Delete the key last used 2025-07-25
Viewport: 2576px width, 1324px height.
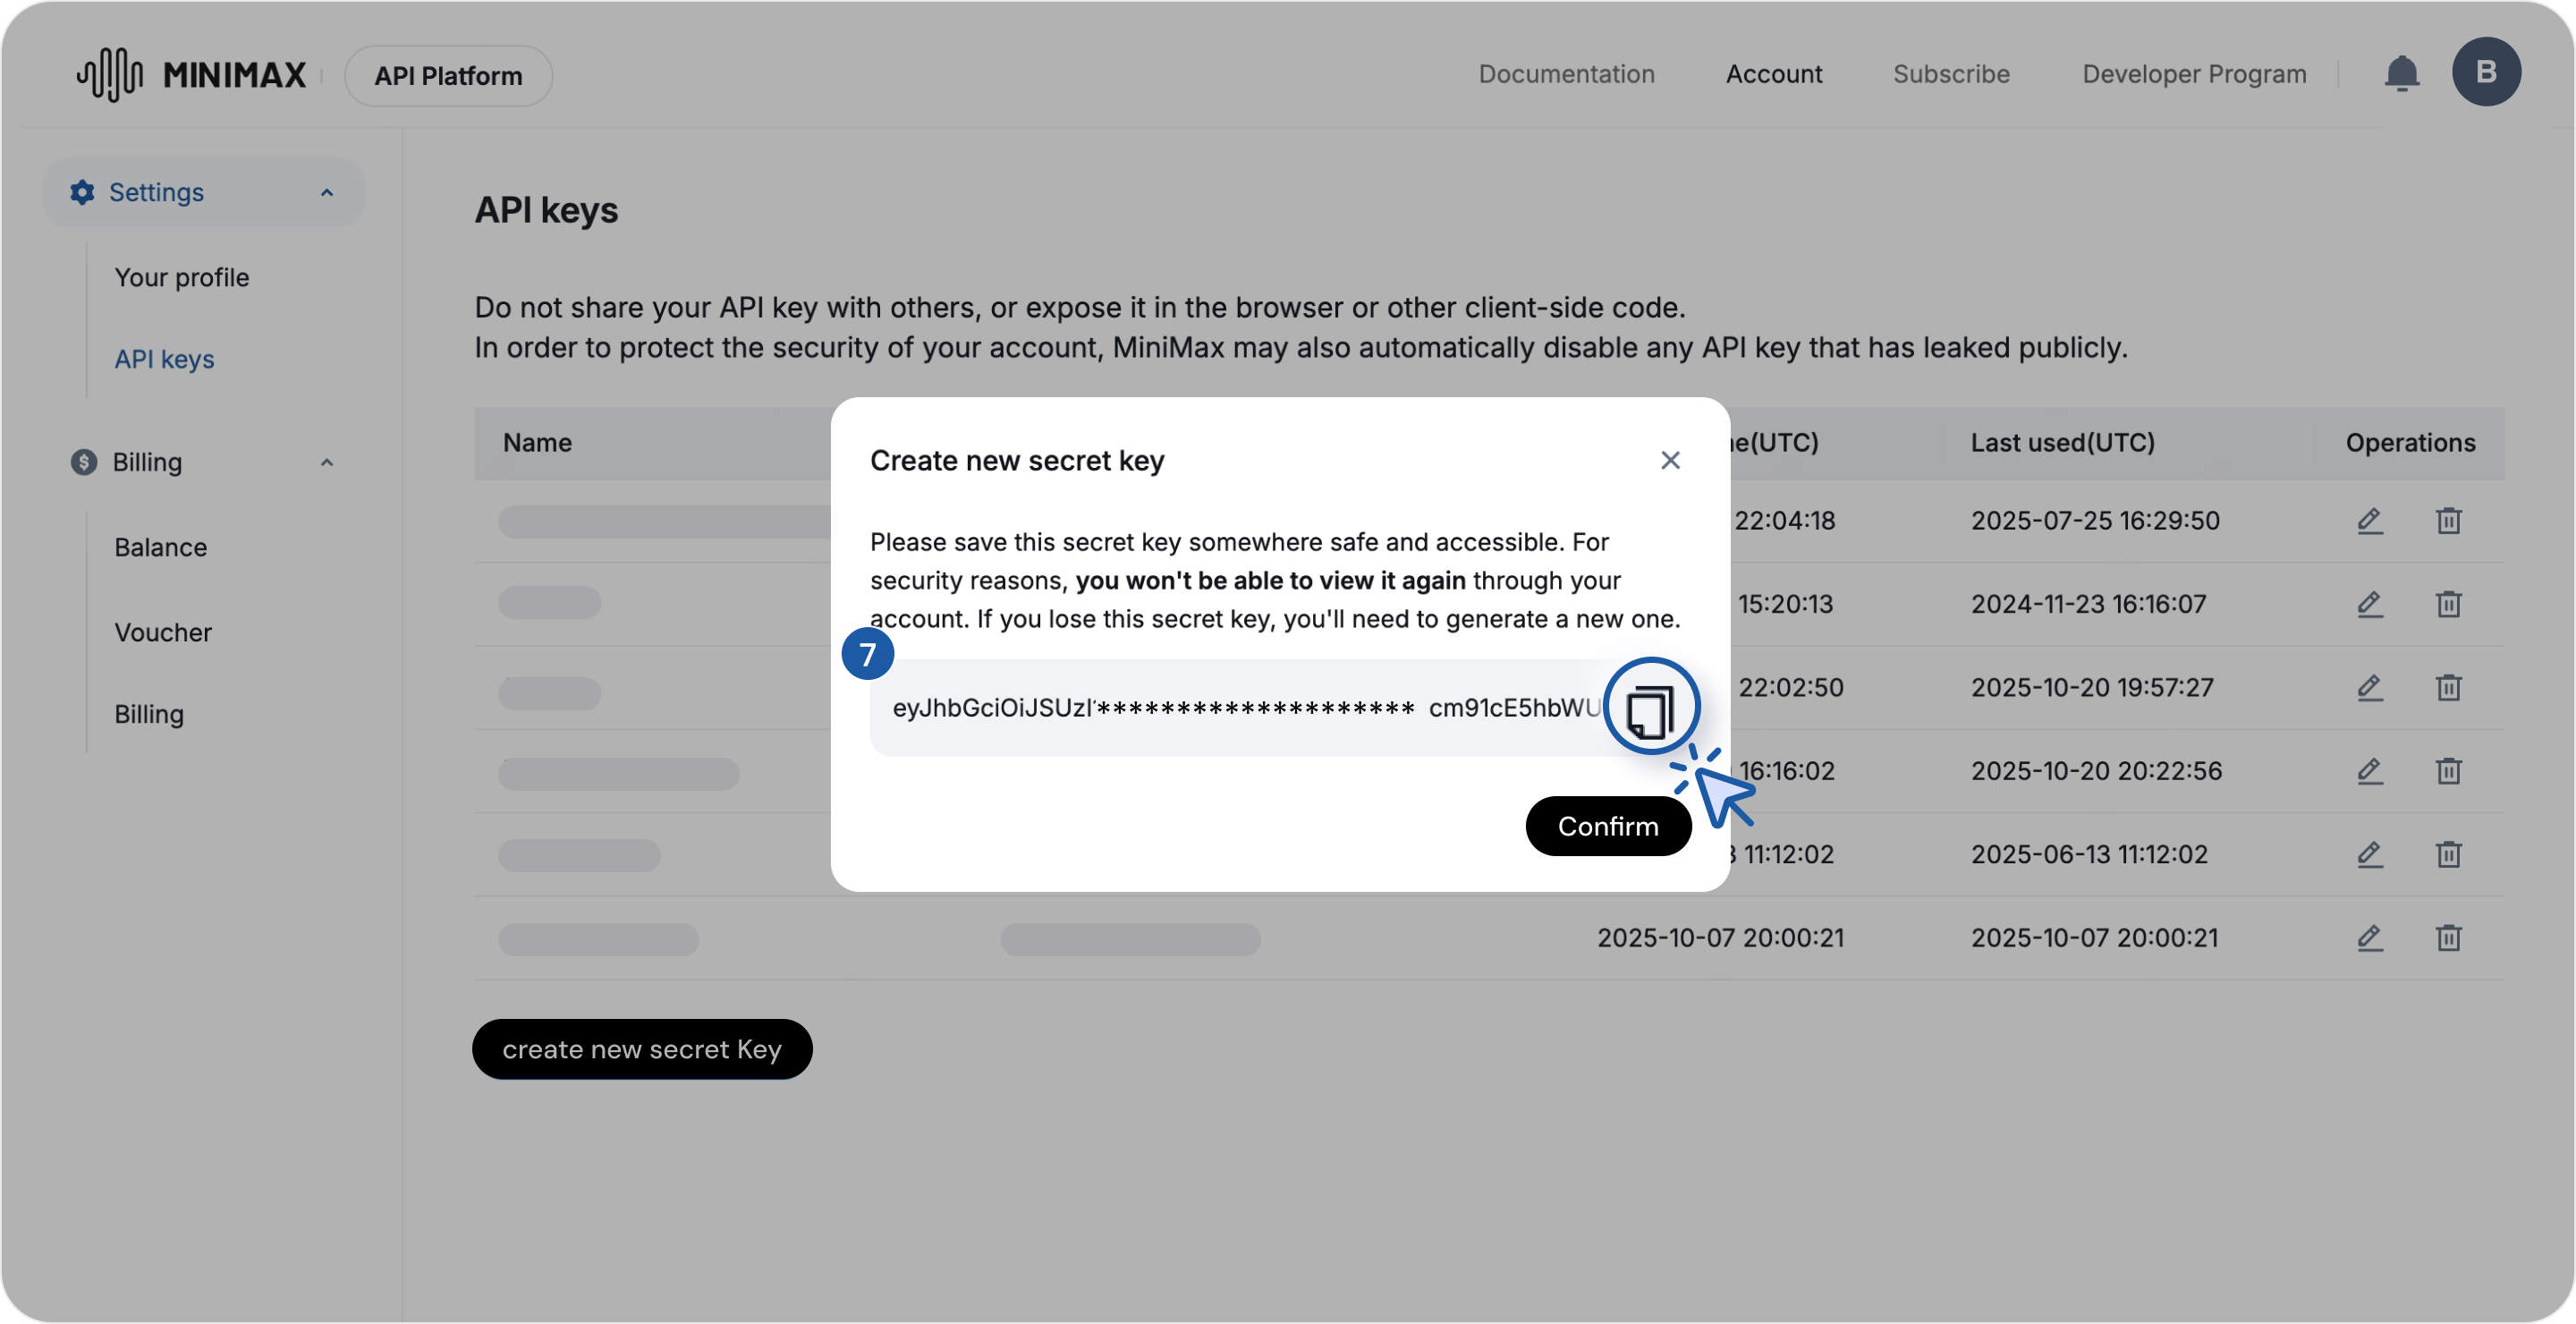point(2448,521)
